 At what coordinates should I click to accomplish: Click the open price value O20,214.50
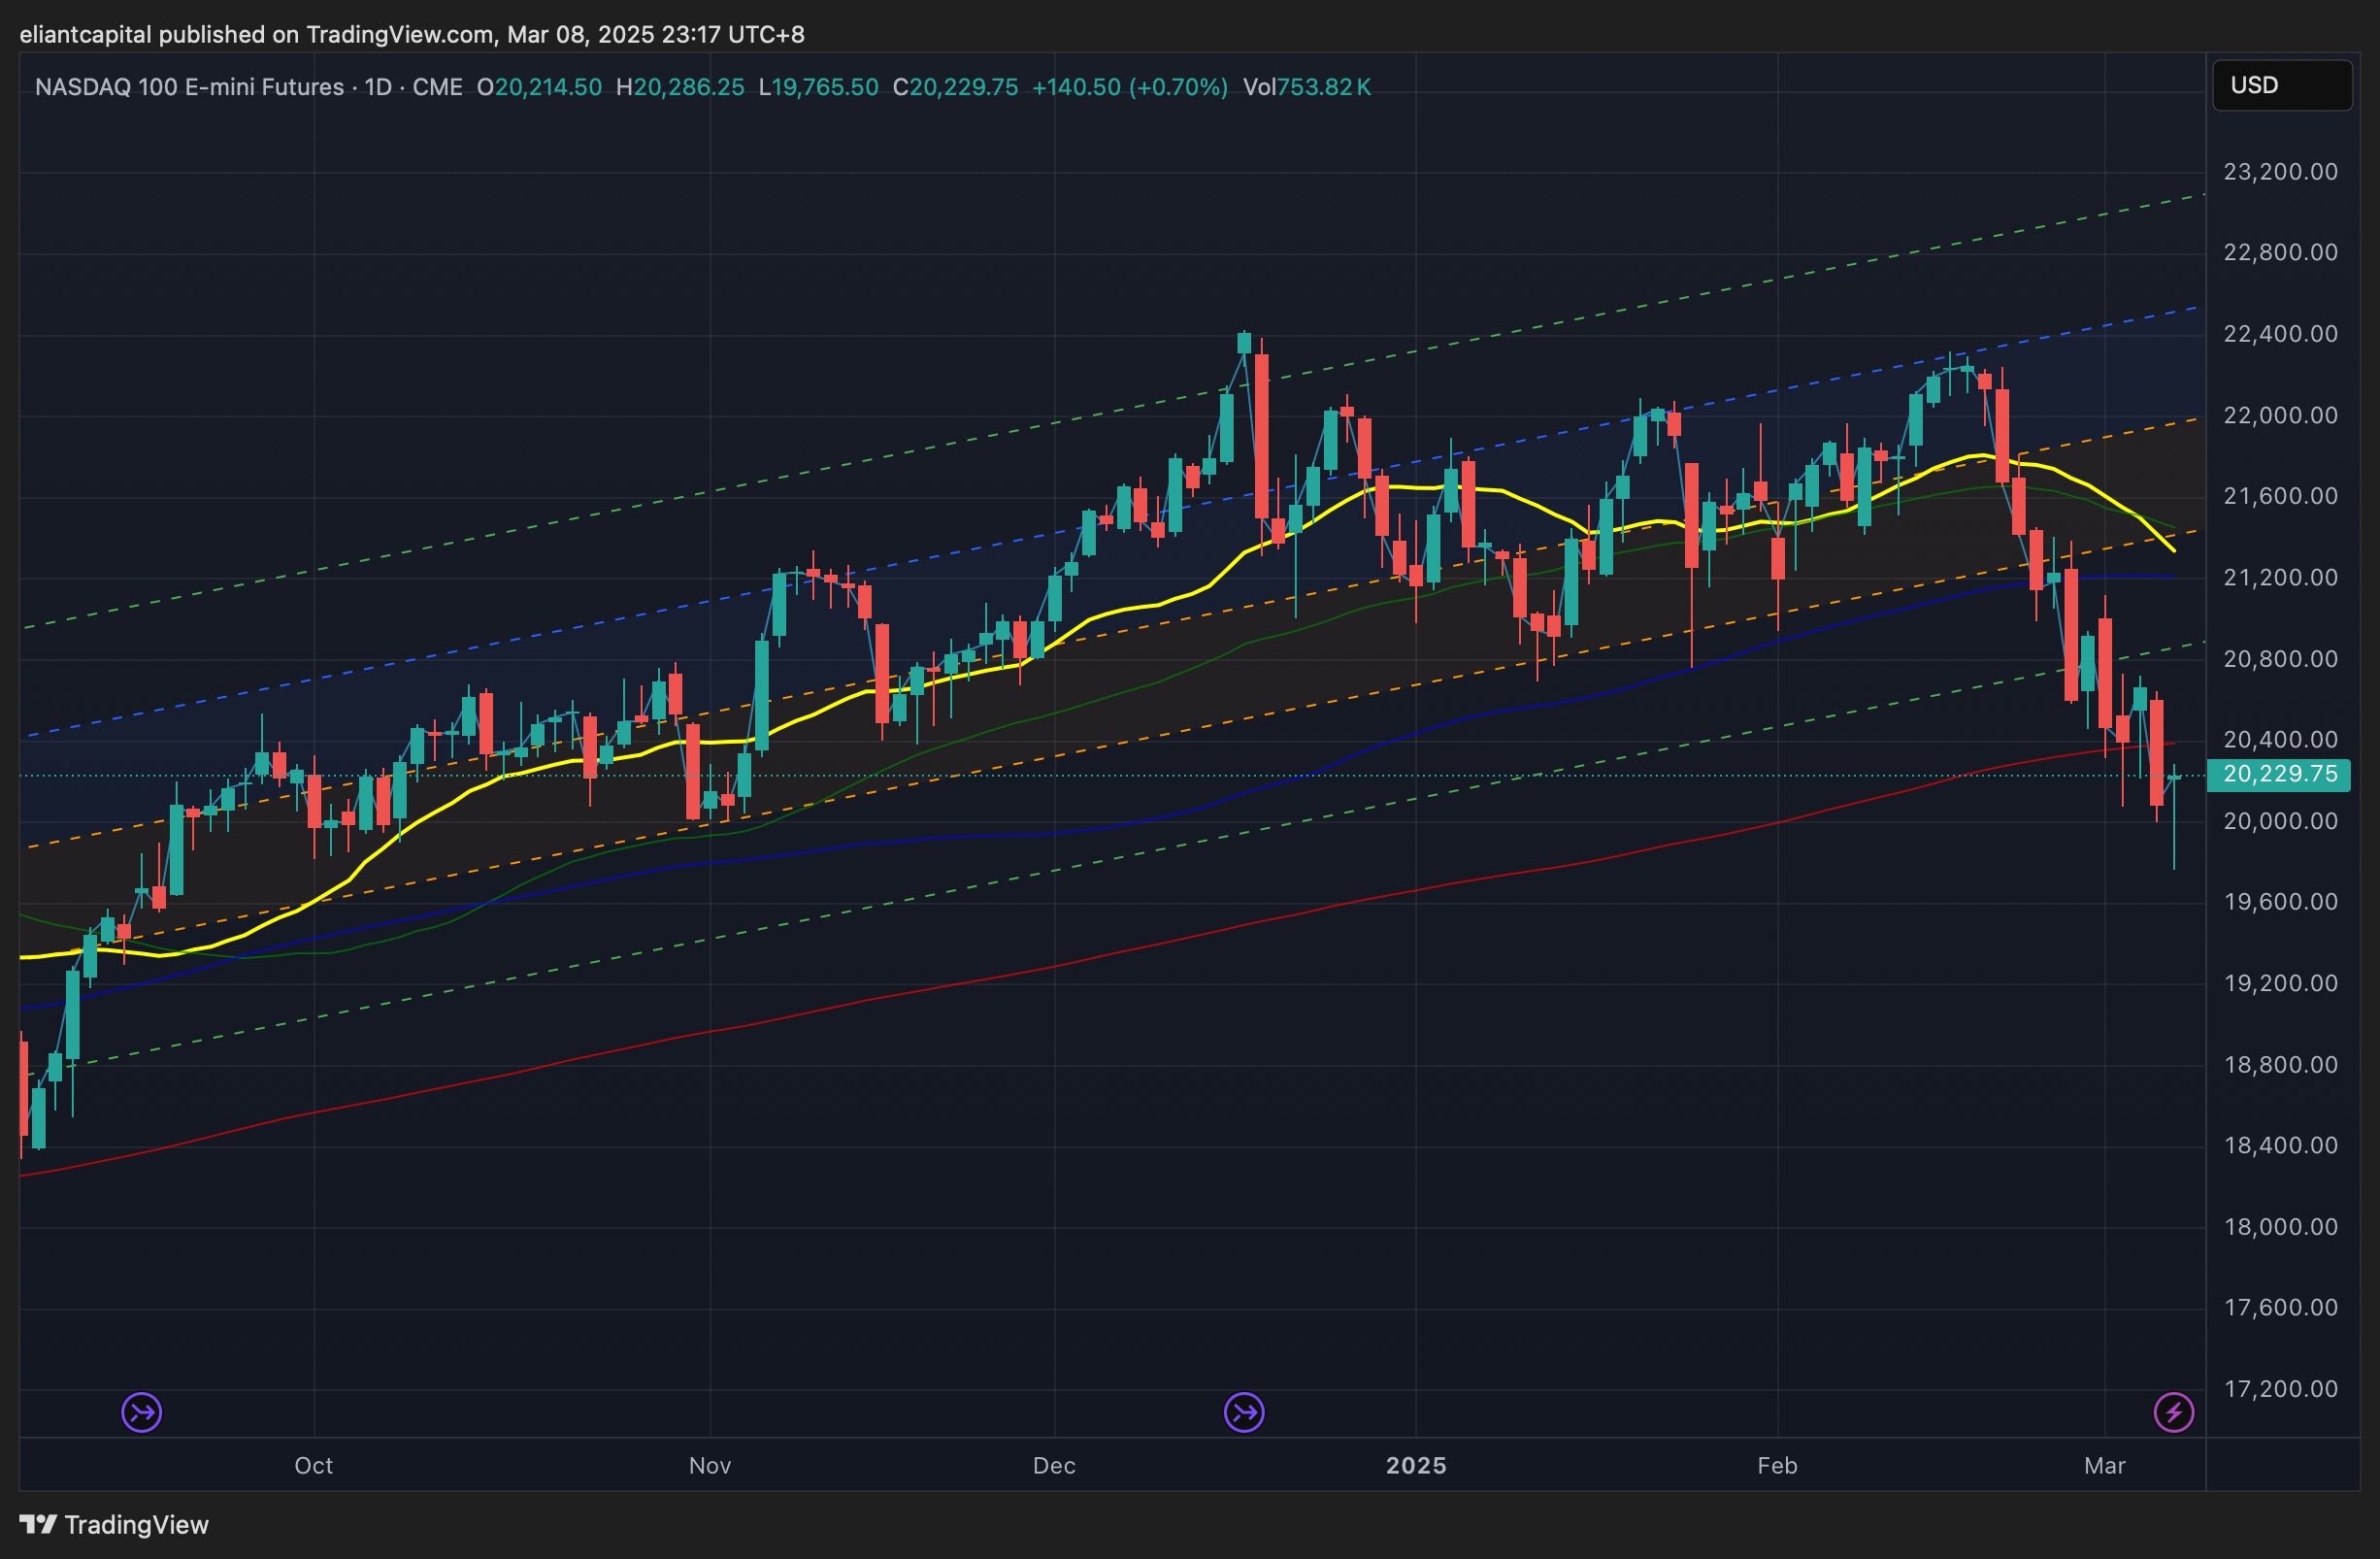click(540, 87)
